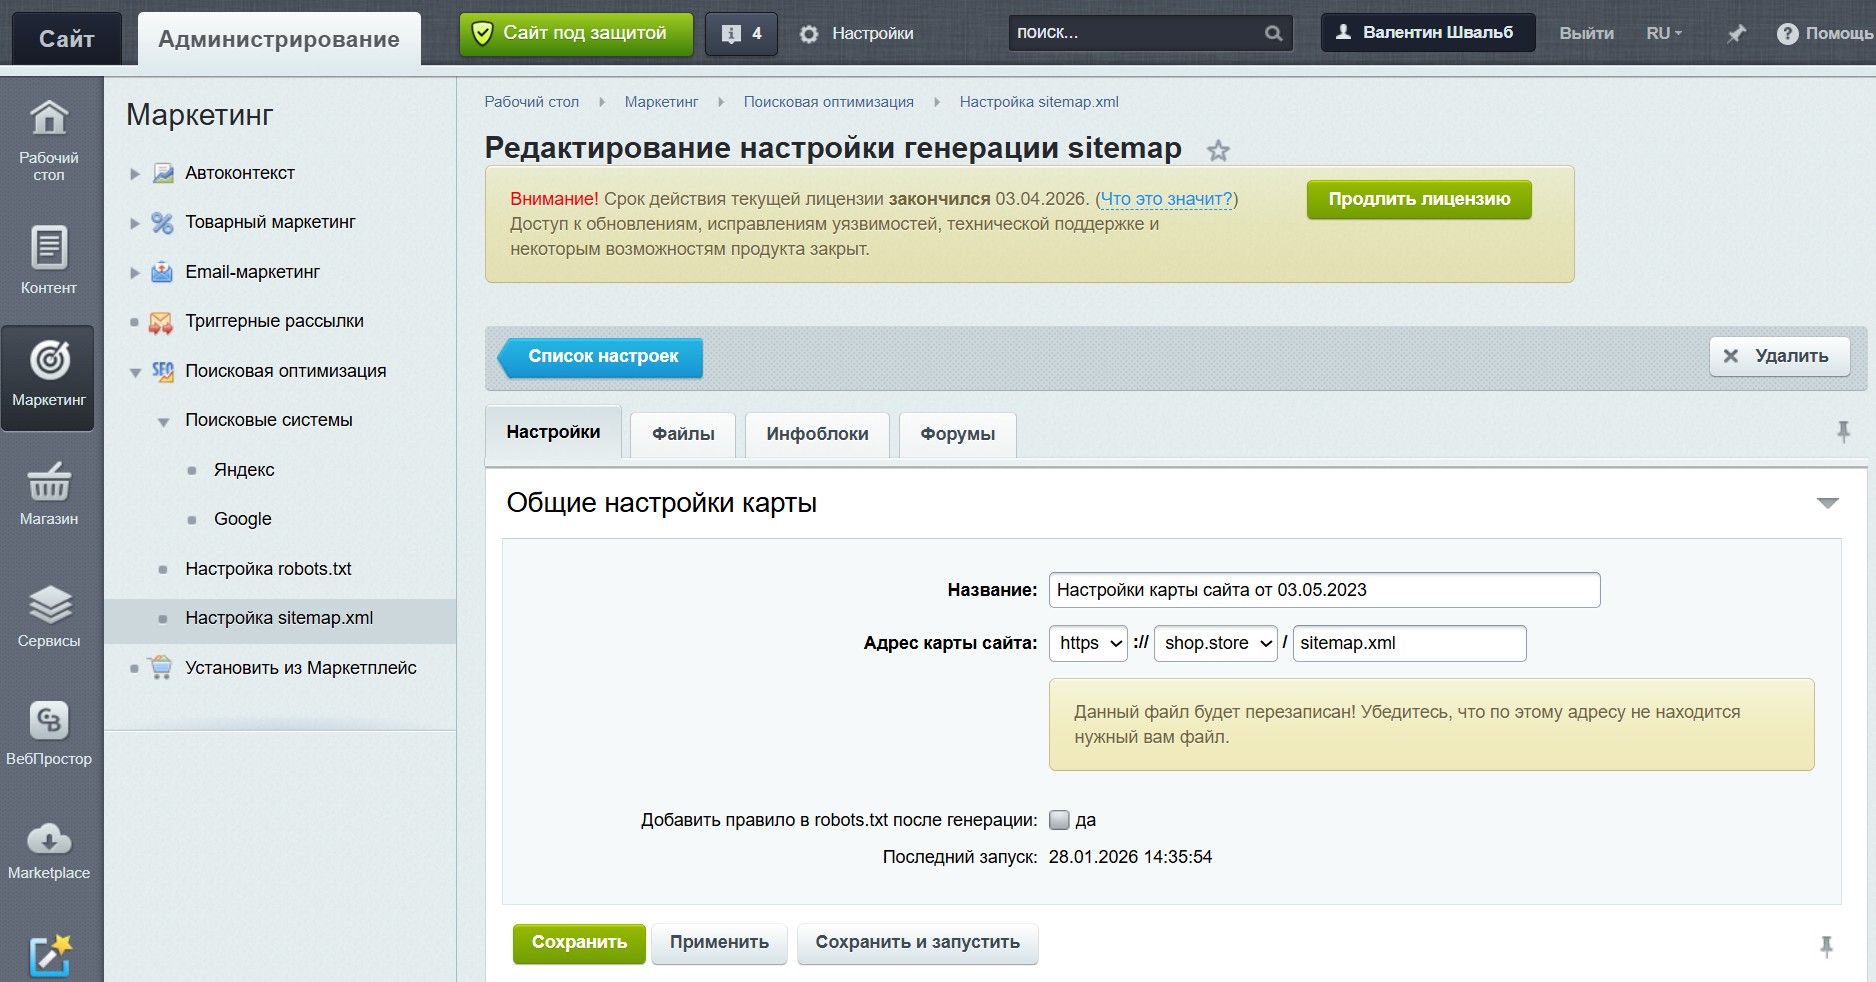
Task: Expand the Товарный маркетинг tree node
Action: pos(135,223)
